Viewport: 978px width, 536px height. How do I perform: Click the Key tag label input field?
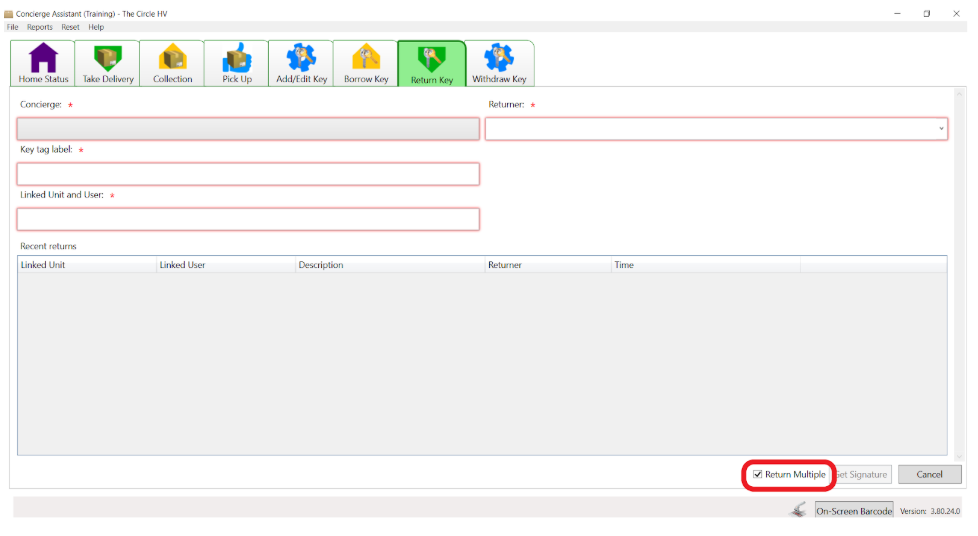pyautogui.click(x=248, y=174)
